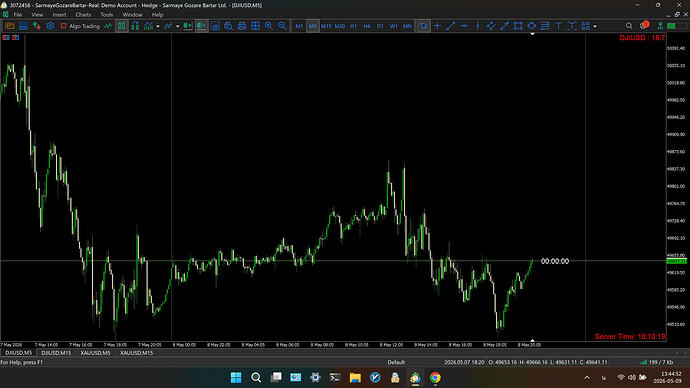Open line chart type dropdown arrow
The height and width of the screenshot is (388, 690).
point(158,26)
